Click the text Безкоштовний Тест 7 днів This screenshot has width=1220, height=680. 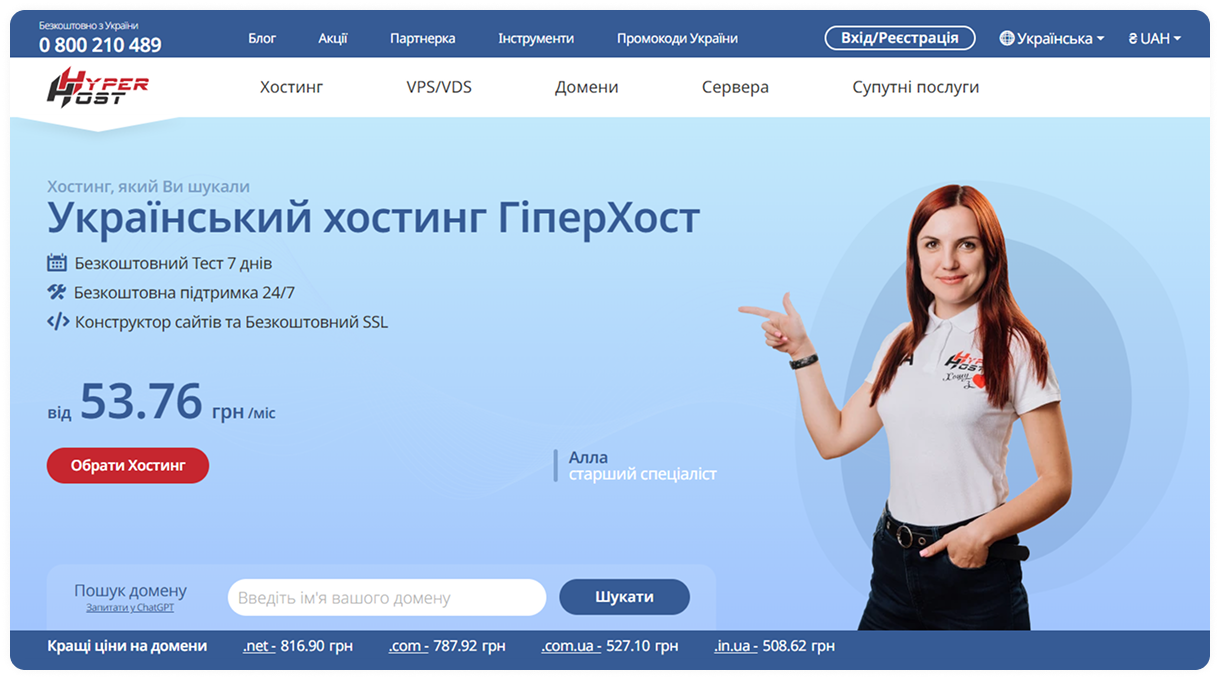(173, 263)
